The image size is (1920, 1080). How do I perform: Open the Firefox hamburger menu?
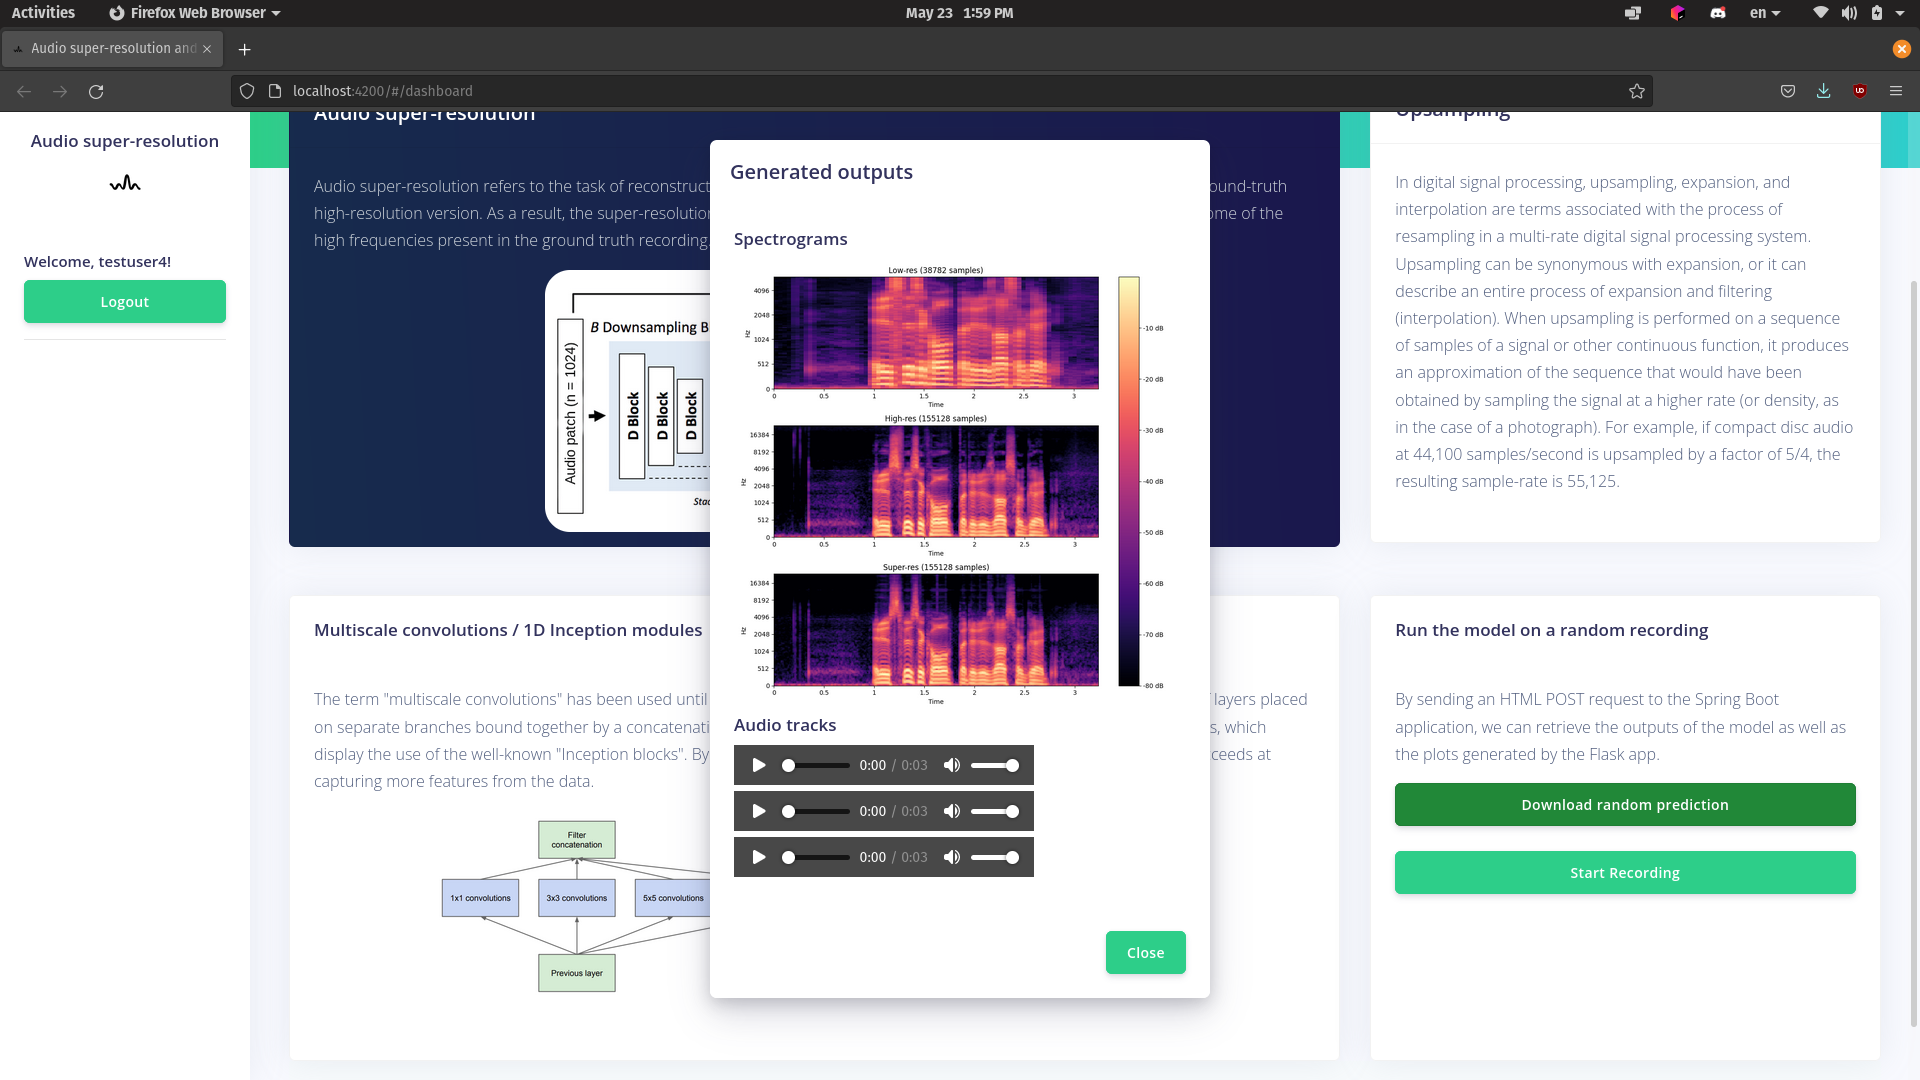point(1895,91)
